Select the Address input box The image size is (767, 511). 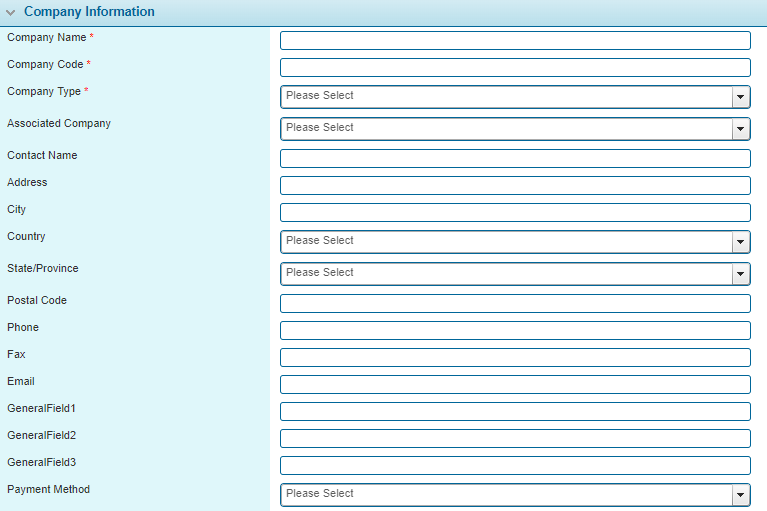(515, 186)
